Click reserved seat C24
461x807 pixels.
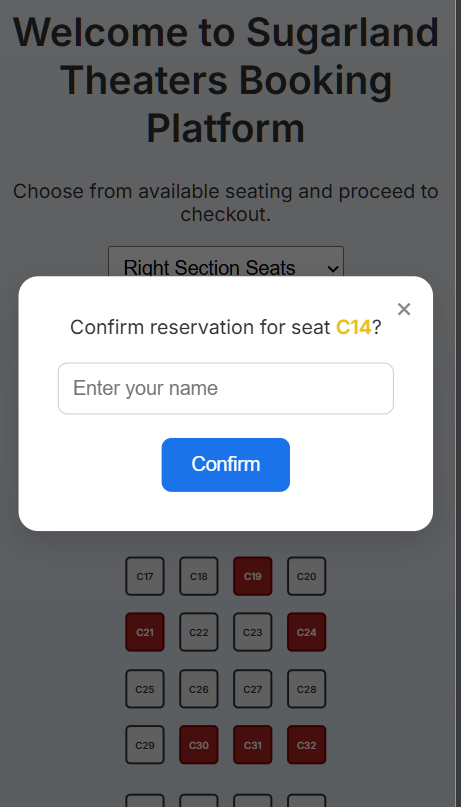[x=307, y=632]
